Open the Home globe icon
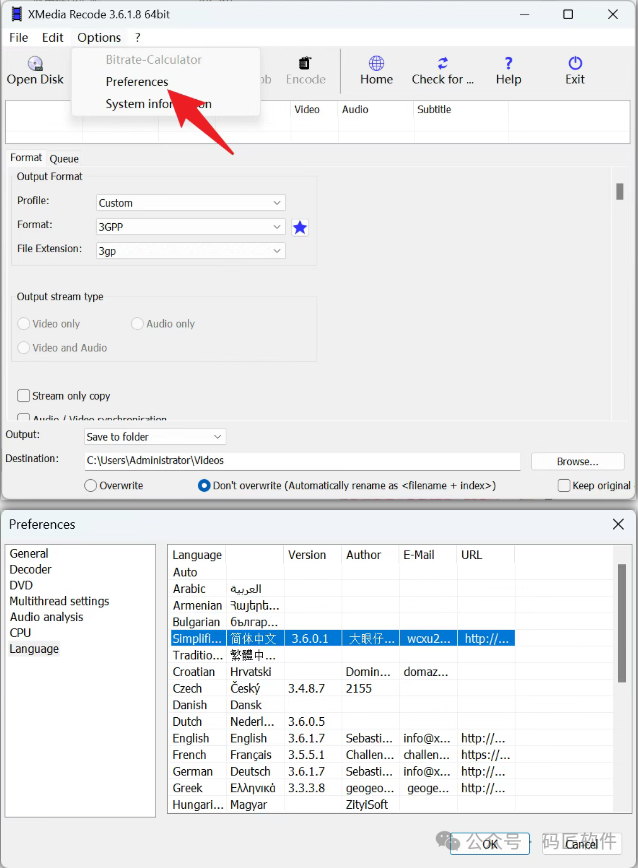Screen dimensions: 638x868 coord(376,64)
